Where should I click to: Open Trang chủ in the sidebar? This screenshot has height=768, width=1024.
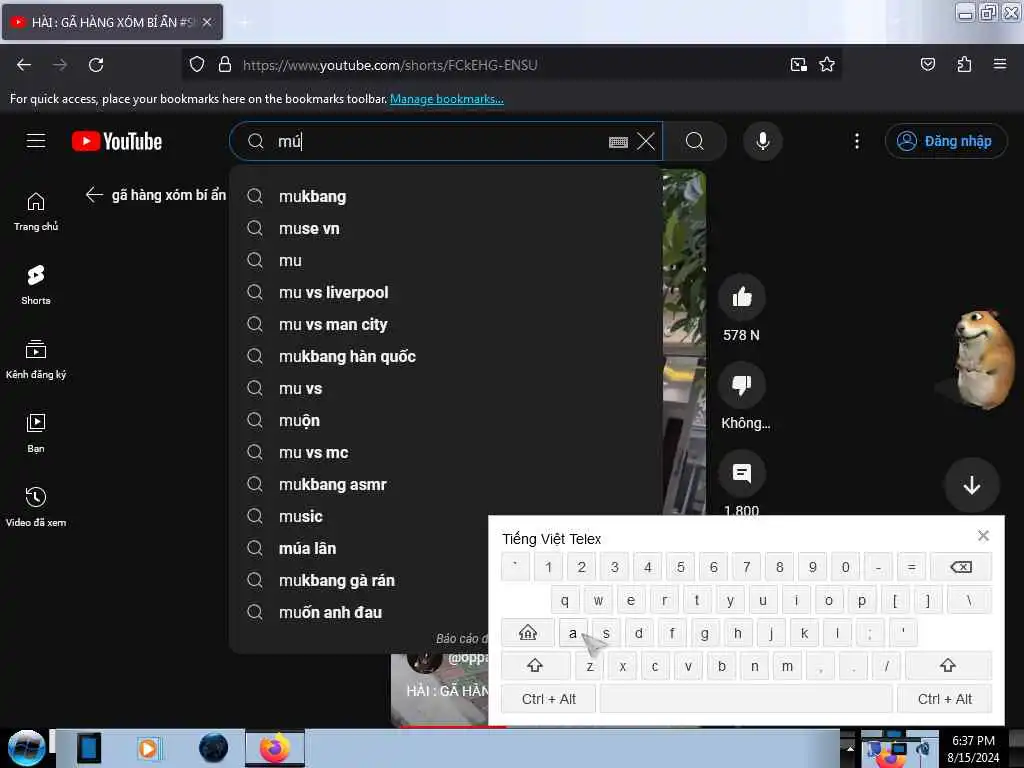click(x=36, y=212)
